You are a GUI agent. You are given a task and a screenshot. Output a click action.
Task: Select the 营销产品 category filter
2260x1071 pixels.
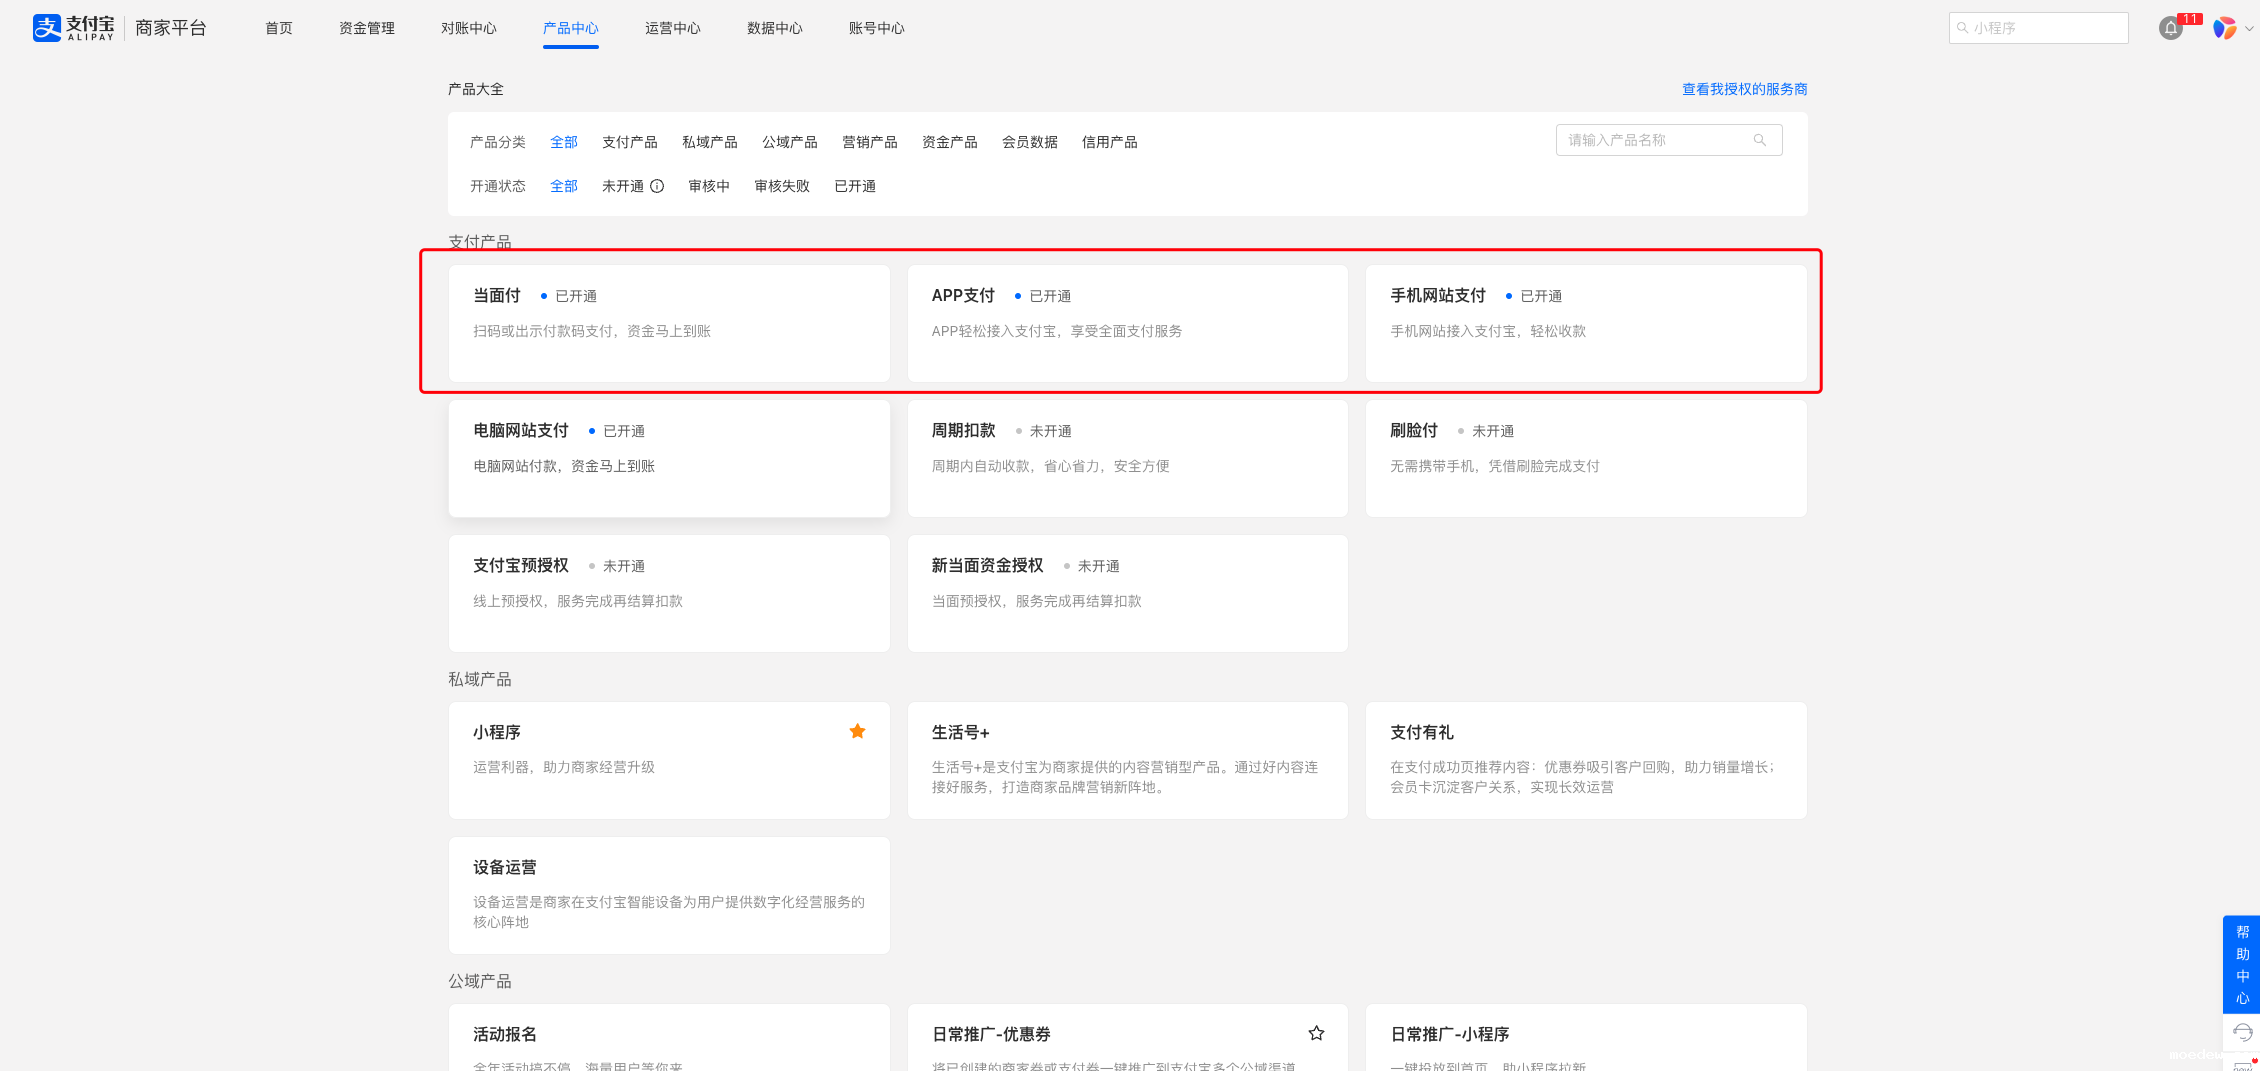click(869, 142)
